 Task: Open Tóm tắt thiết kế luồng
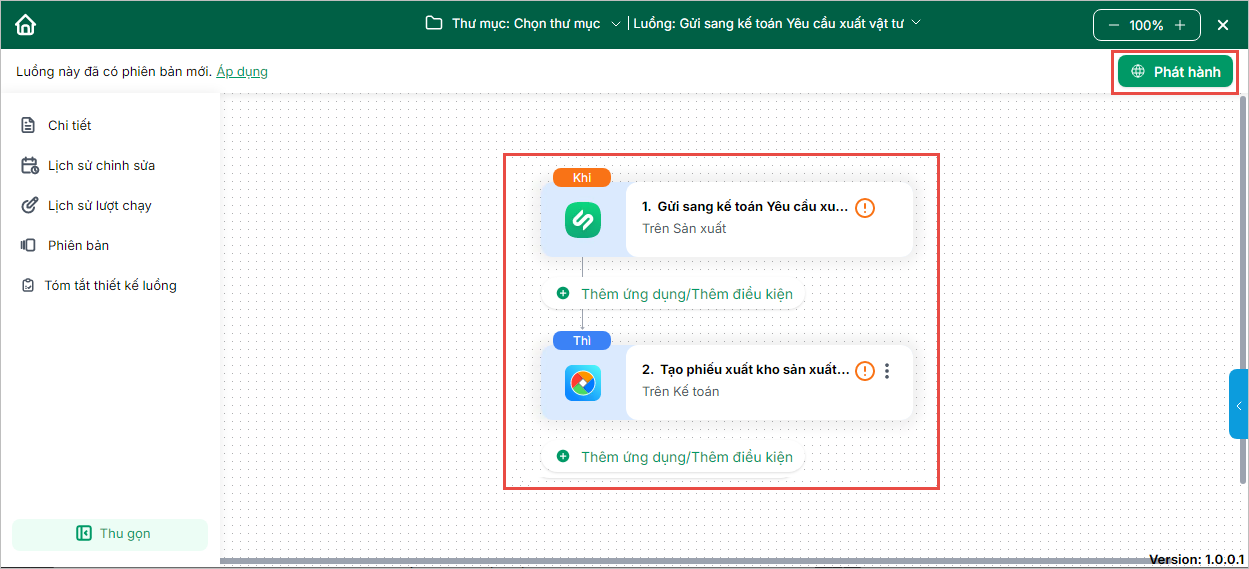point(100,285)
